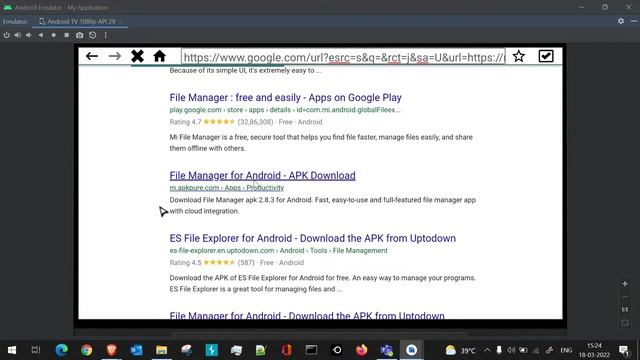Go back with the browser left arrow
This screenshot has width=640, height=360.
92,56
